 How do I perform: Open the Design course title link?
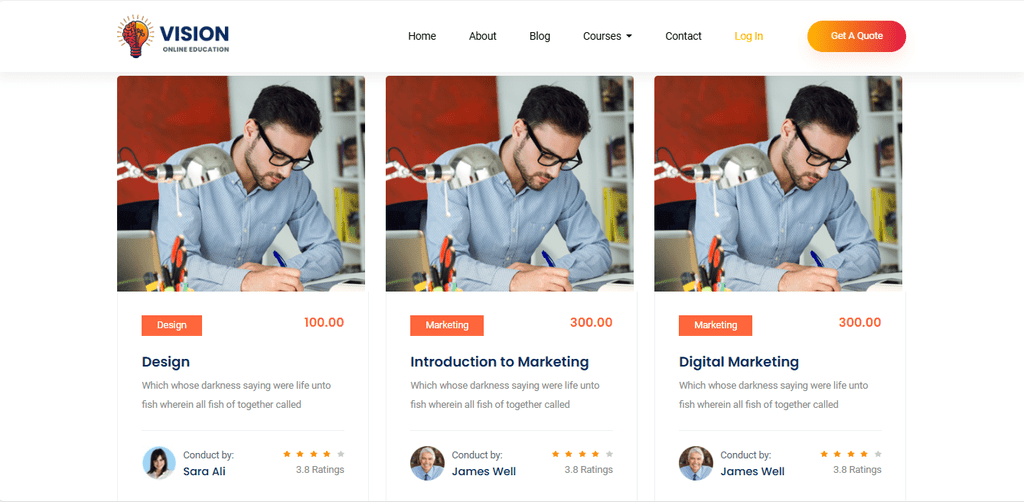tap(166, 362)
